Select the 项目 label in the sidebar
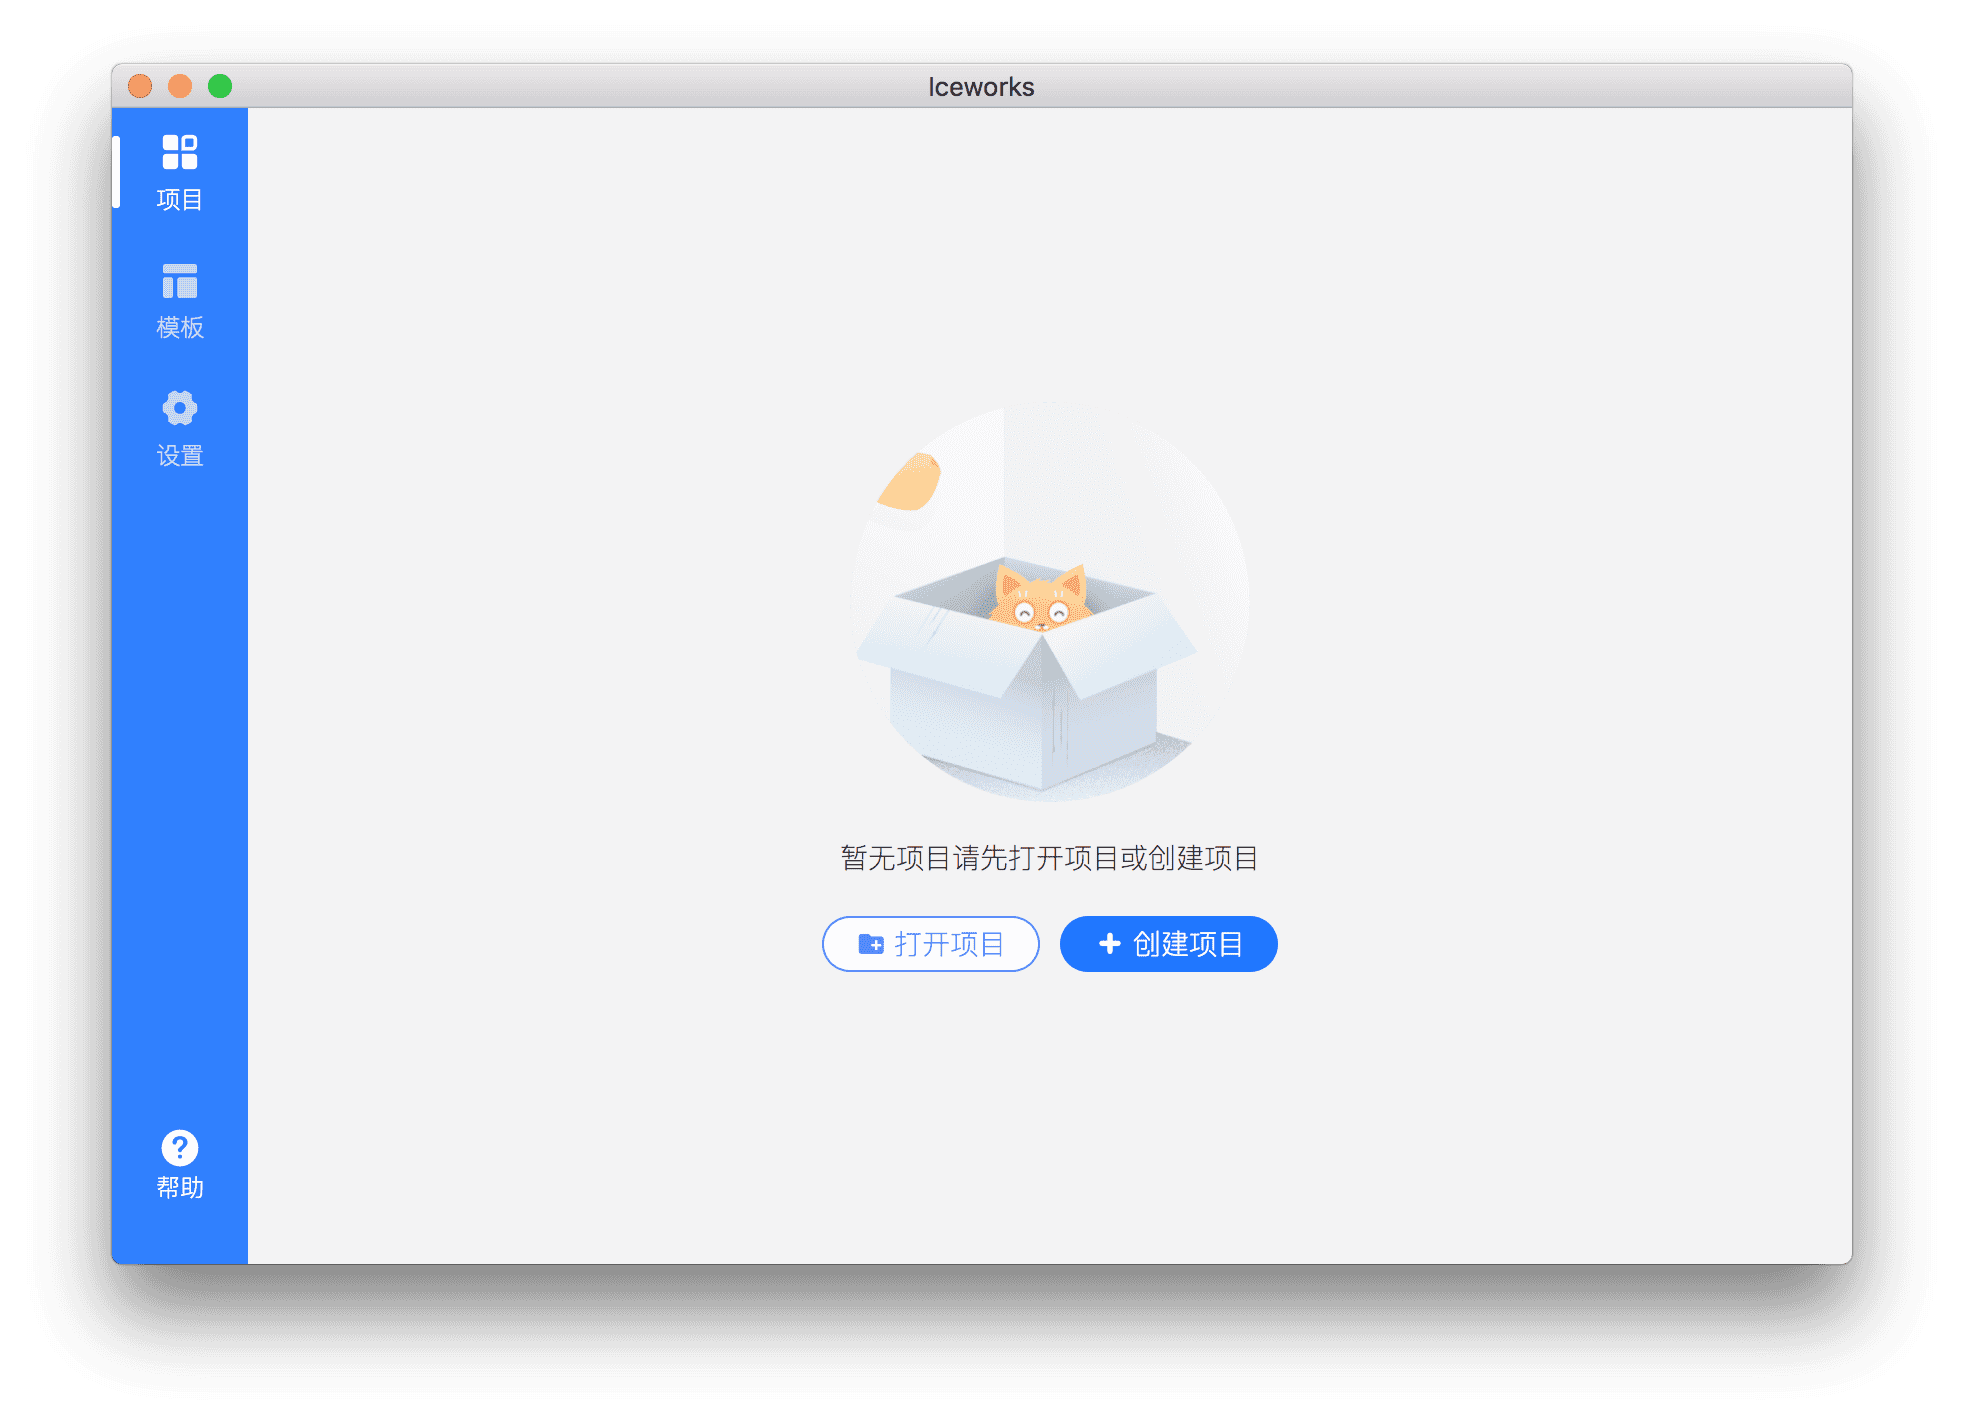 (180, 199)
